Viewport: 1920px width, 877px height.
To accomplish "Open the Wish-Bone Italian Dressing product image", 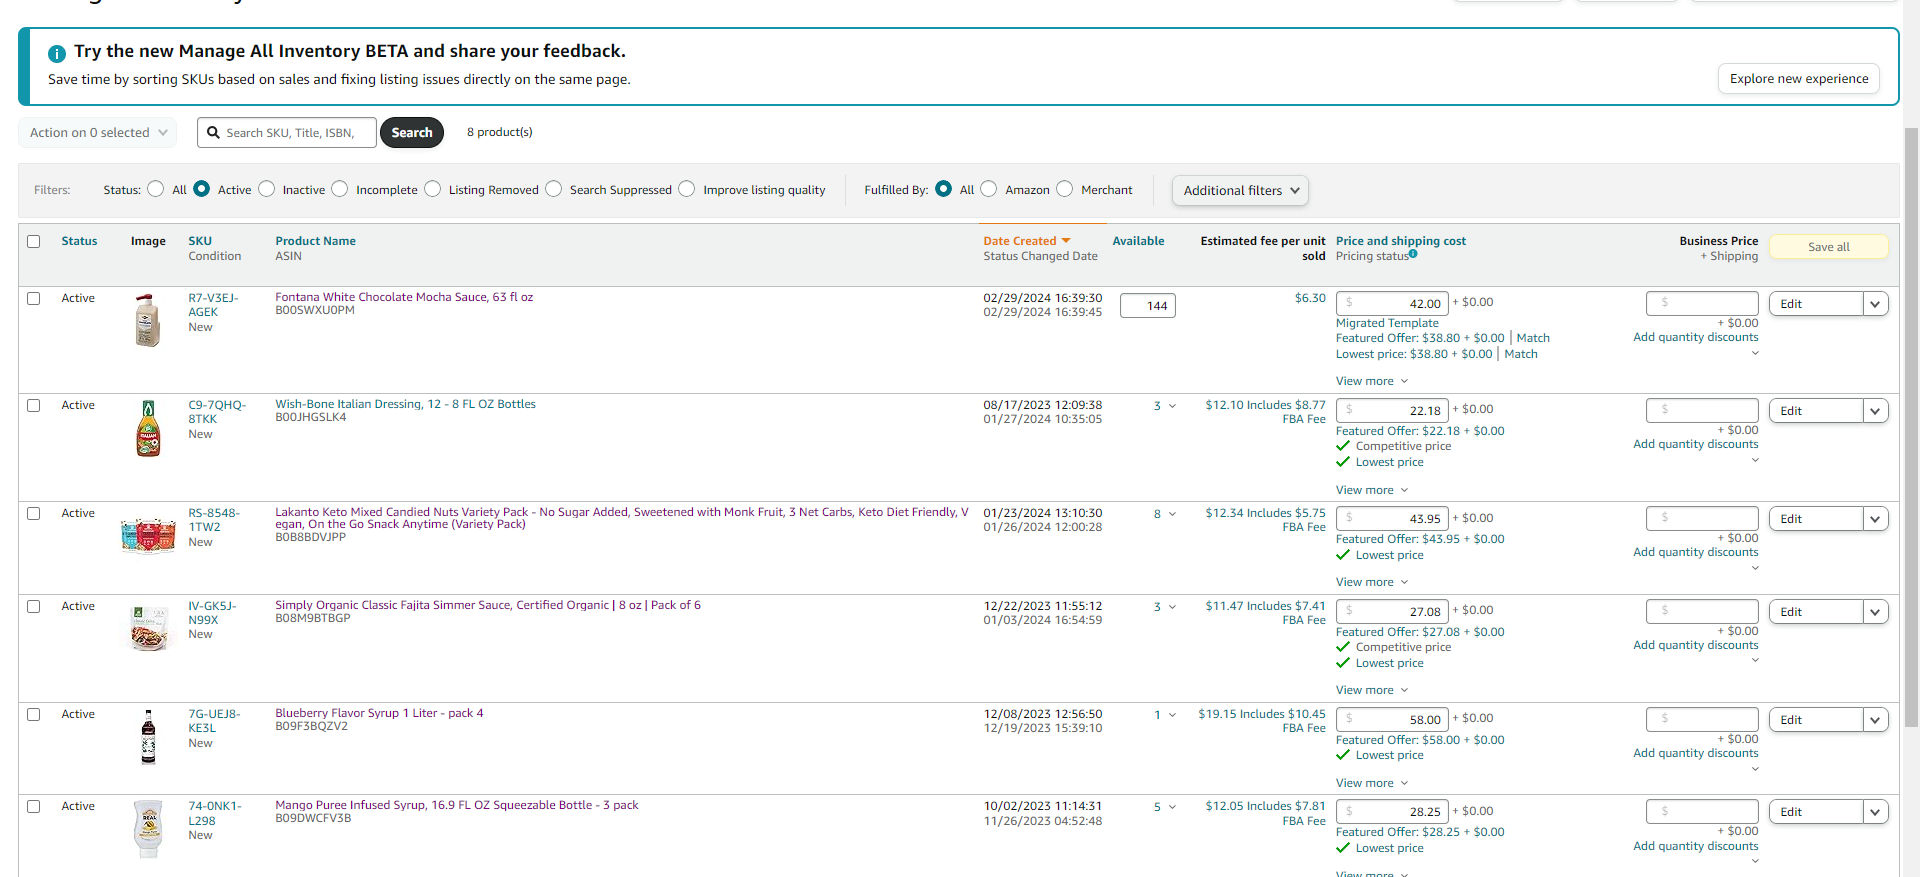I will pyautogui.click(x=148, y=428).
